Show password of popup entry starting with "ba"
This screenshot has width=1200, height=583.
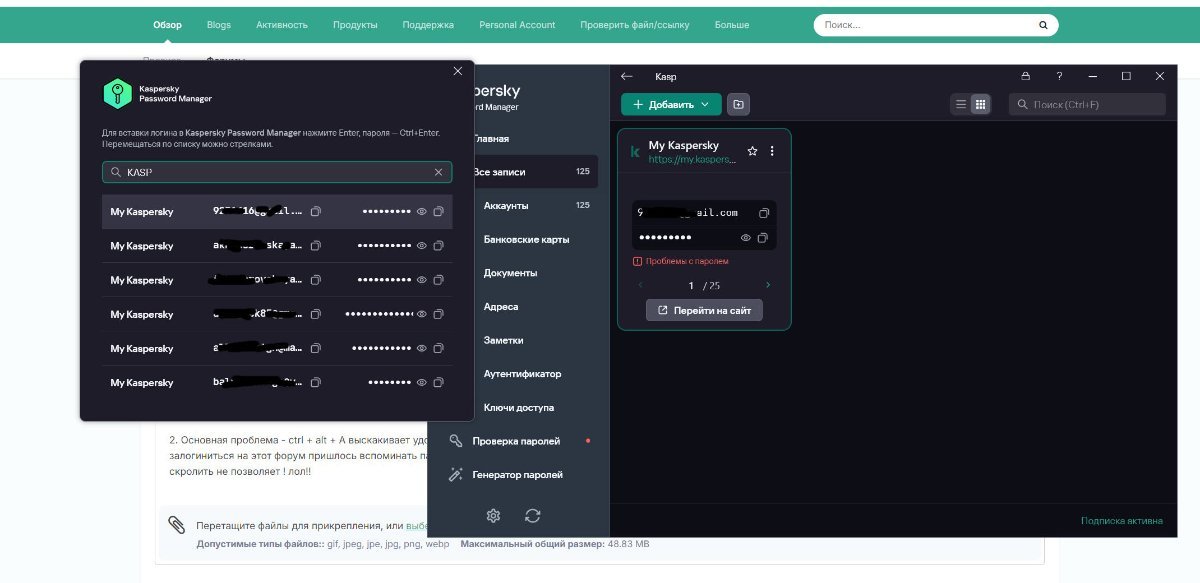click(x=422, y=382)
